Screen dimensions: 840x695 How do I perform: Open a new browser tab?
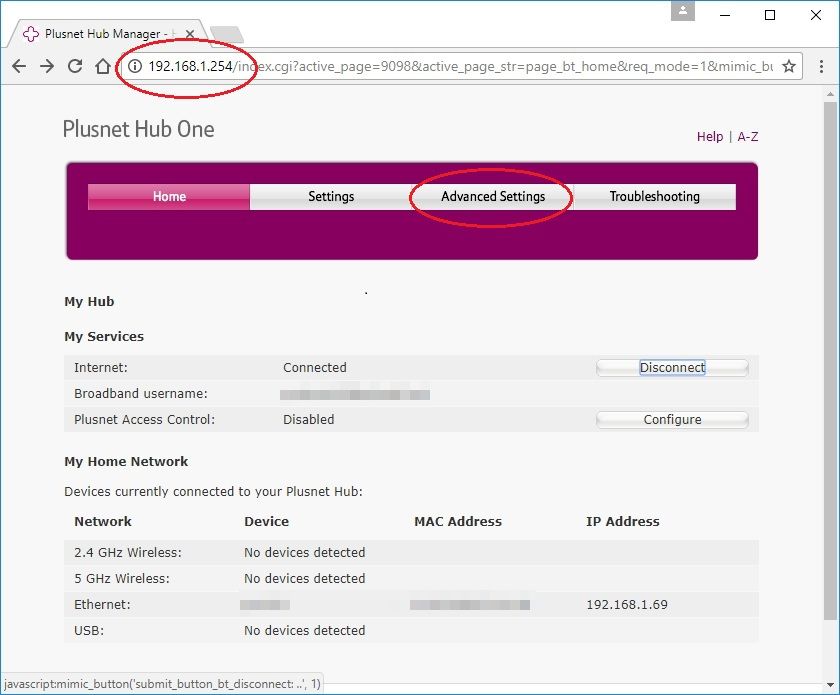227,35
